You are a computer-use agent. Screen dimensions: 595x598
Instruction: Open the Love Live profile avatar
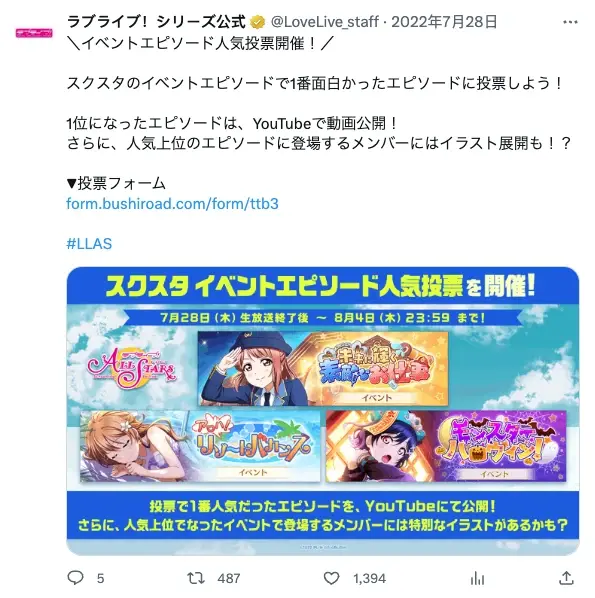pyautogui.click(x=34, y=33)
